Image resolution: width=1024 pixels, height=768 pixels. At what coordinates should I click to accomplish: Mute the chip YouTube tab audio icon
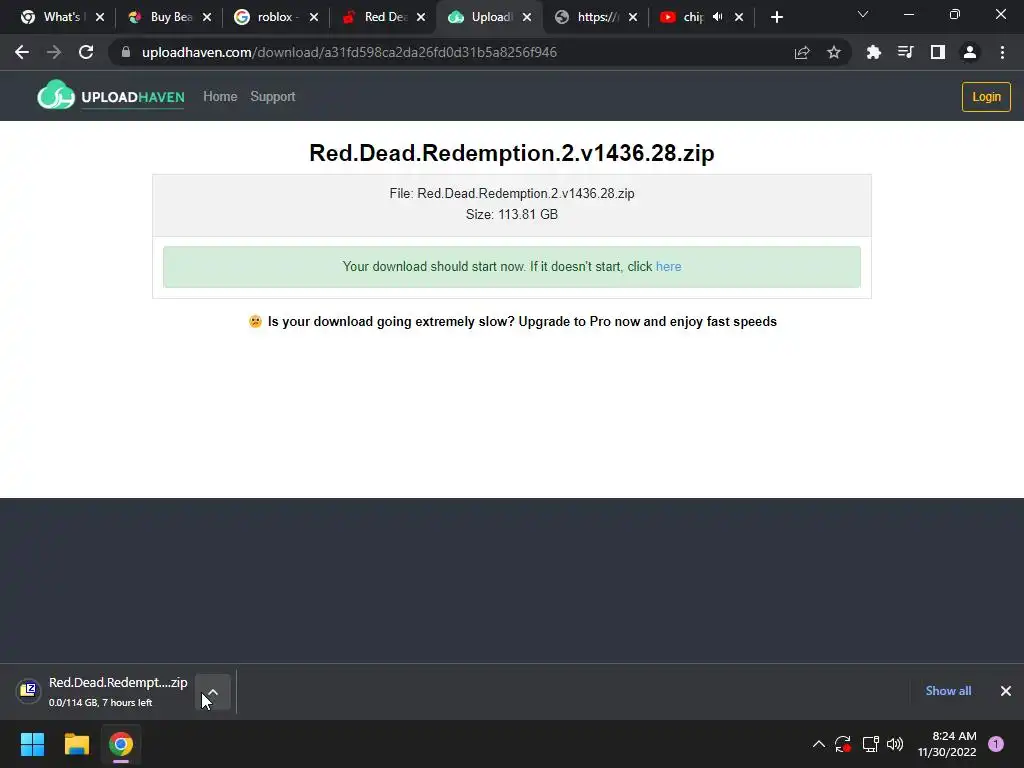click(x=718, y=17)
